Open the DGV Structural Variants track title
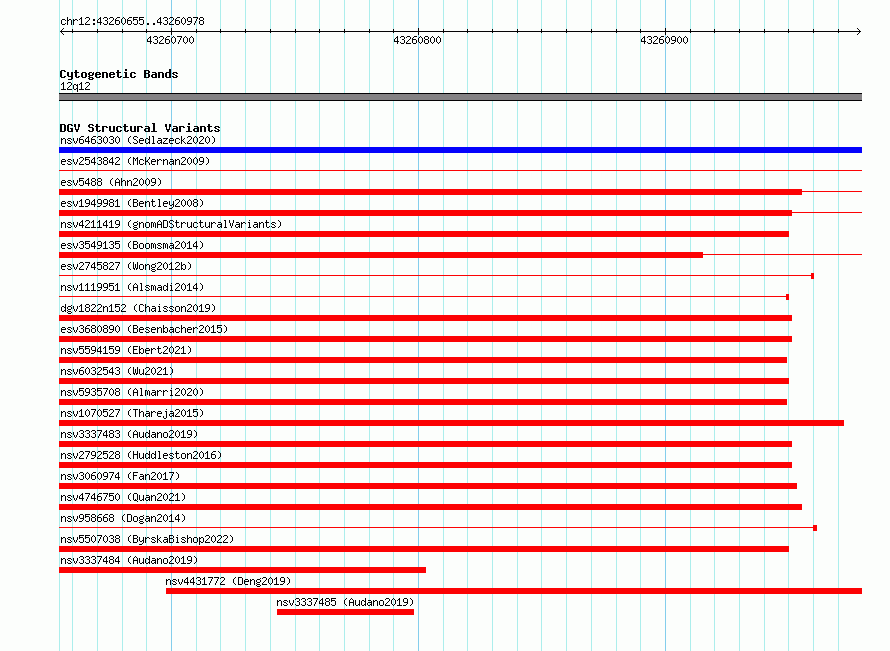 pos(140,128)
